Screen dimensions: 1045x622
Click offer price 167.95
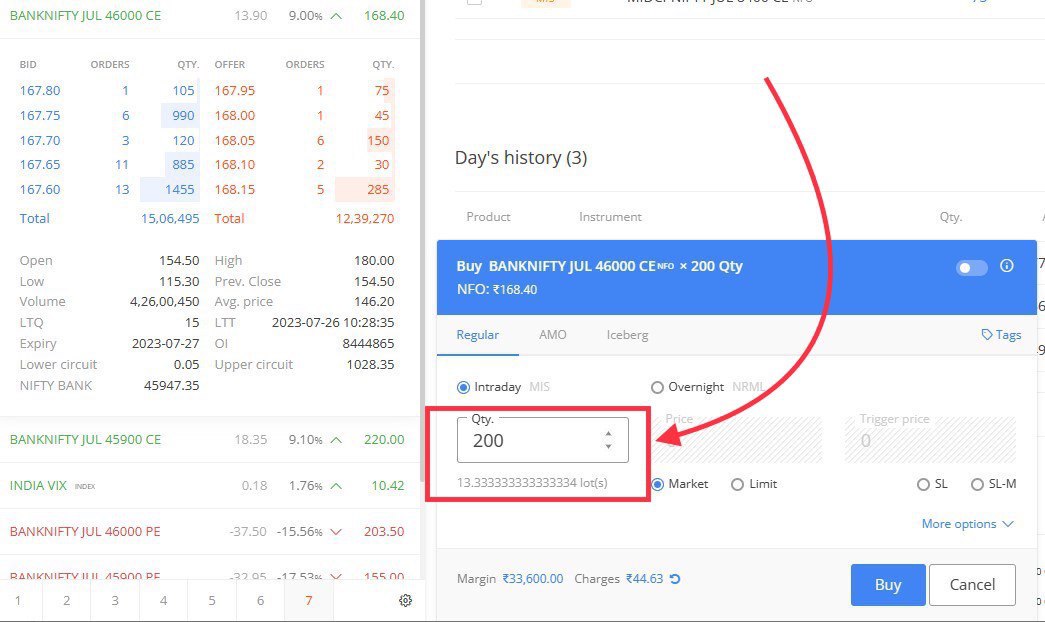pyautogui.click(x=235, y=91)
